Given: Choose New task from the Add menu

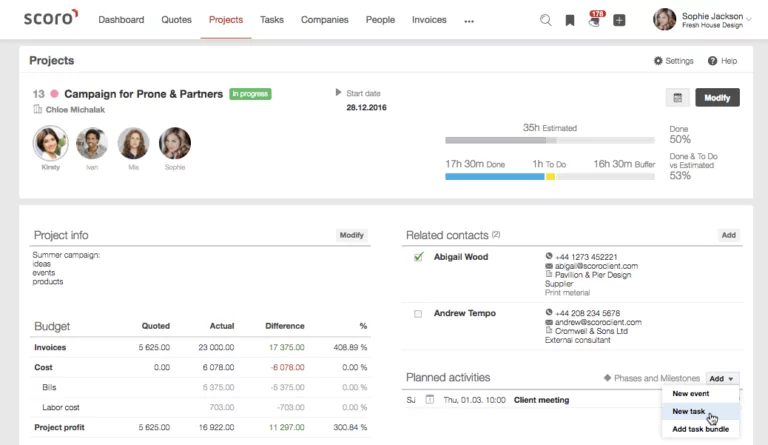Looking at the screenshot, I should click(x=700, y=411).
